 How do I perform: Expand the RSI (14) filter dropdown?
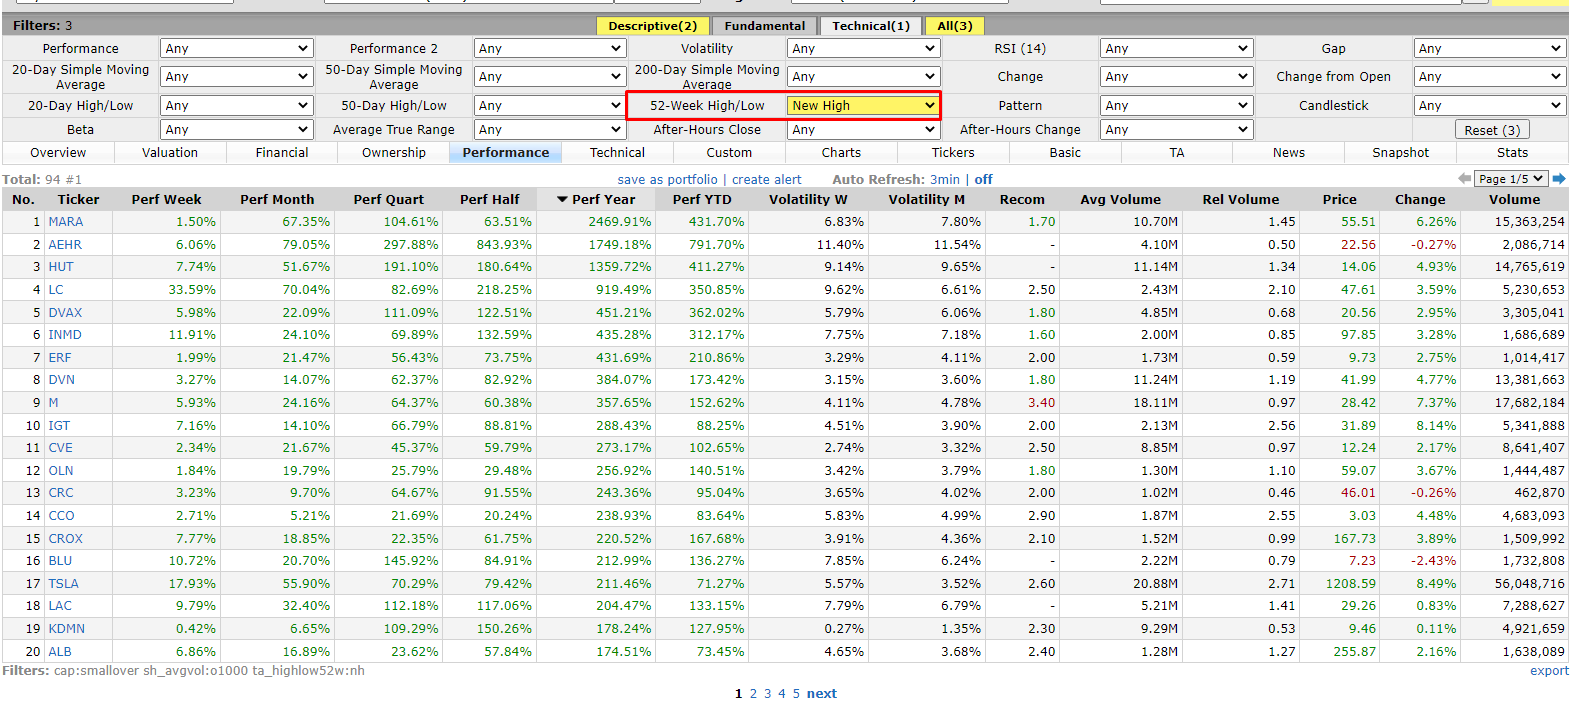1176,48
